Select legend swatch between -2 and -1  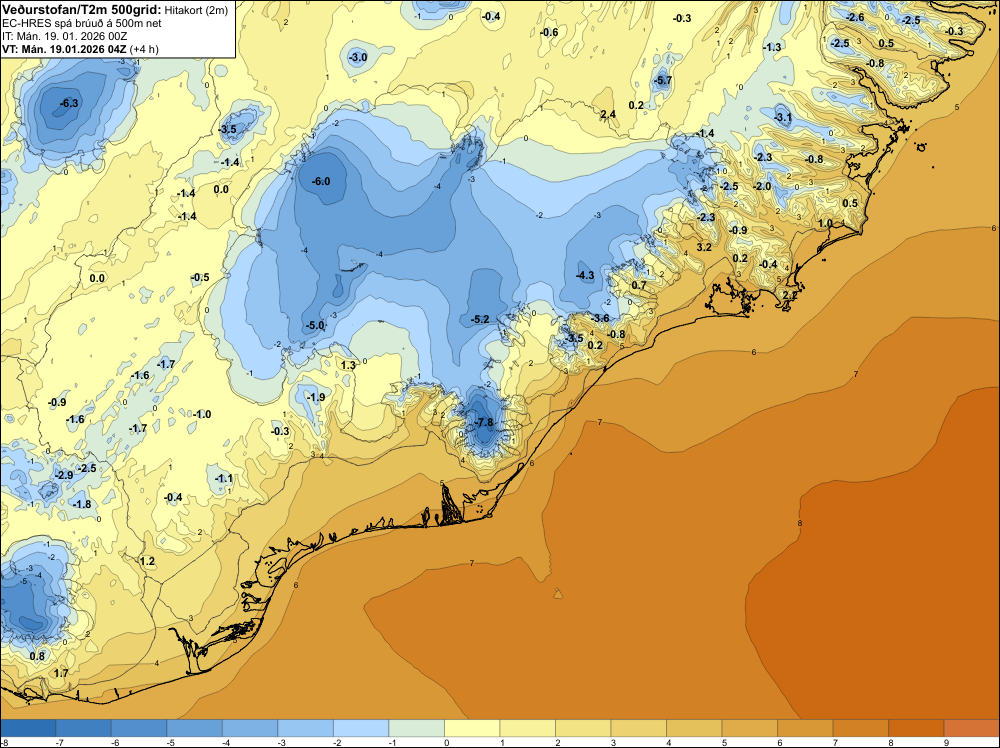click(x=361, y=728)
